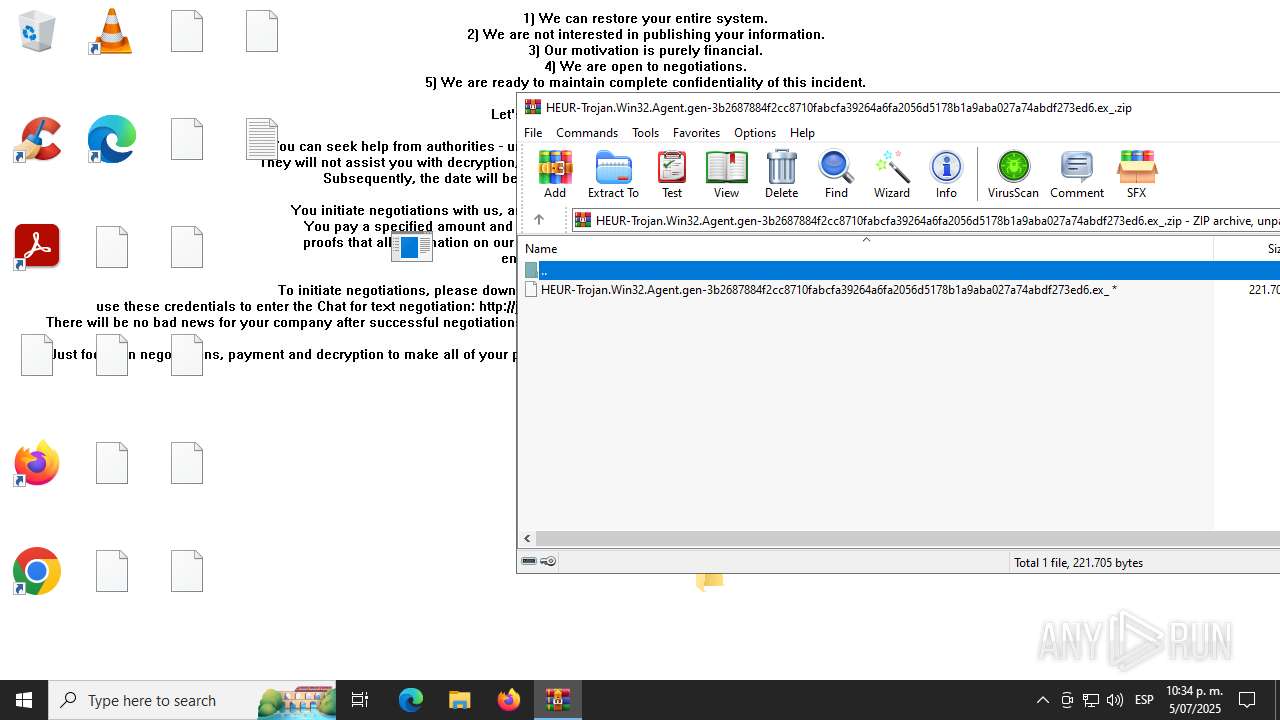1280x720 pixels.
Task: Open the Help menu
Action: [x=802, y=132]
